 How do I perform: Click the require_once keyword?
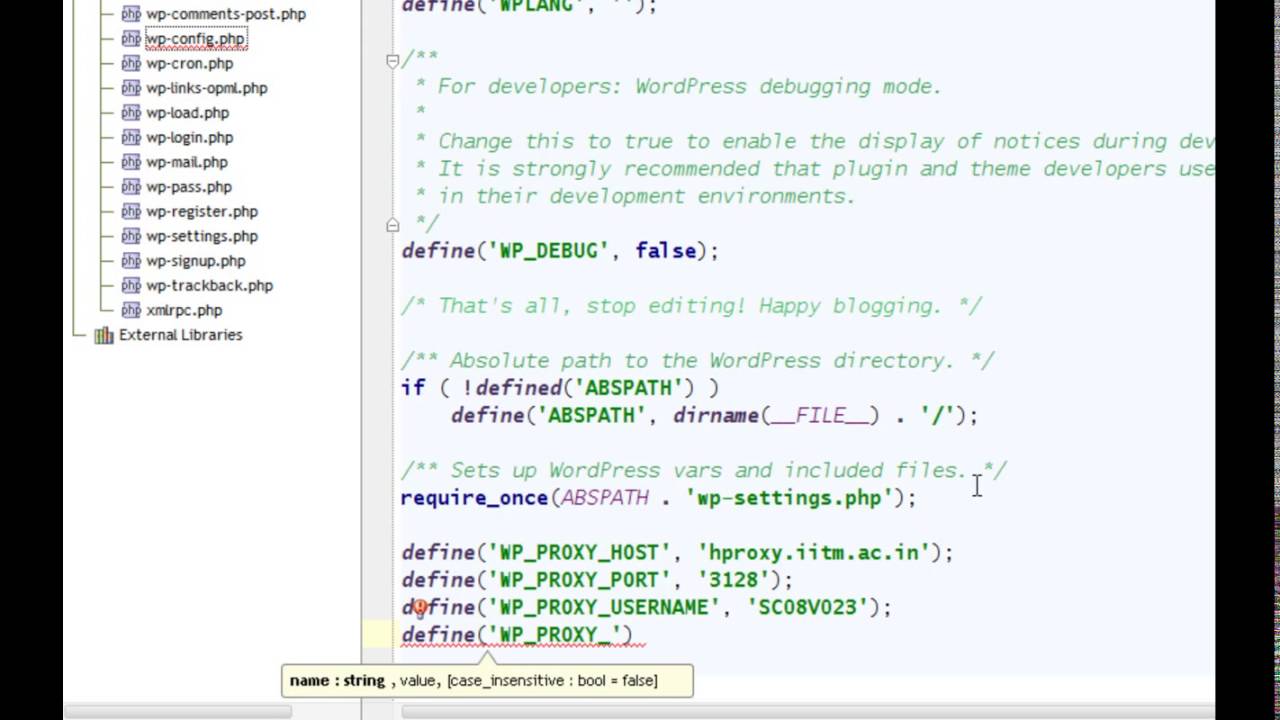pos(474,497)
